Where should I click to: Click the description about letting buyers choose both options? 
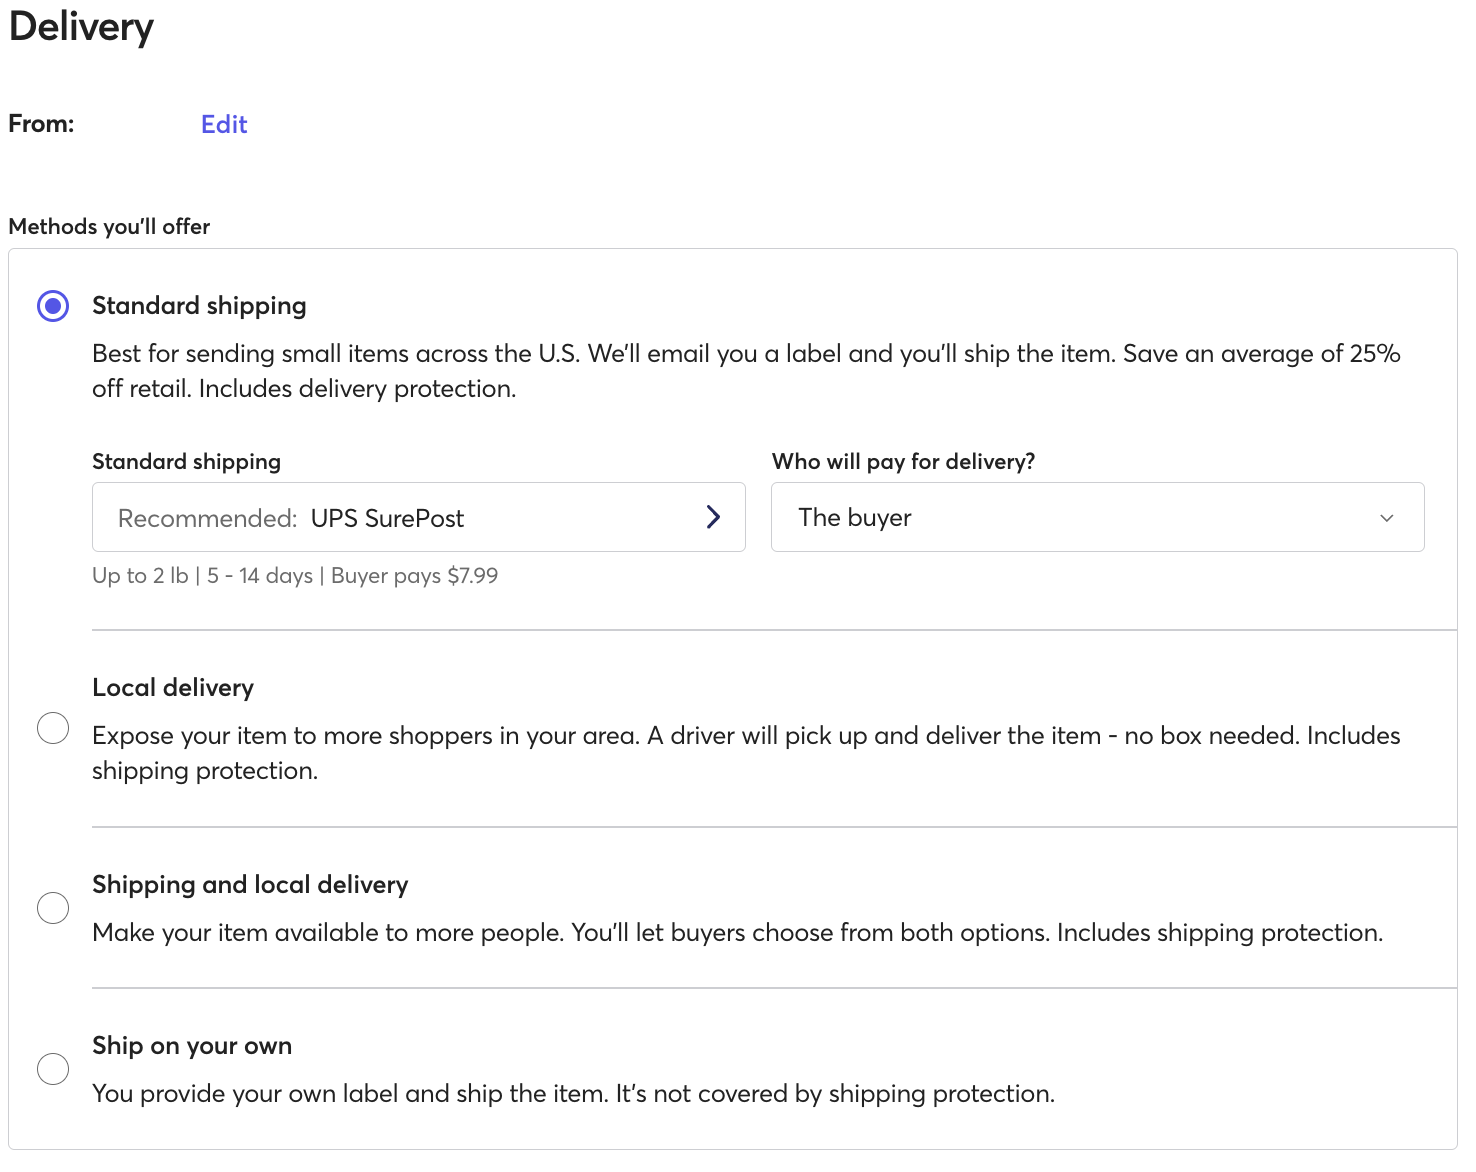coord(737,933)
